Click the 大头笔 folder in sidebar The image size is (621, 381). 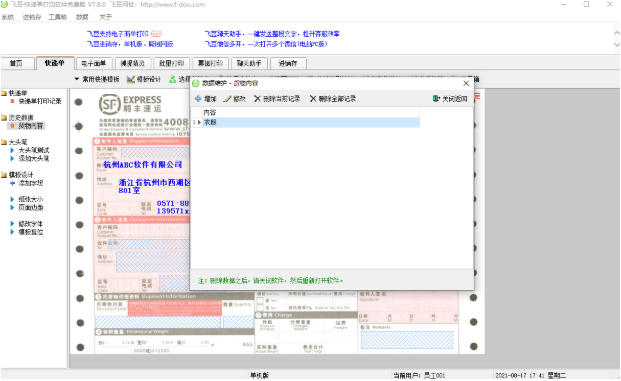click(14, 142)
